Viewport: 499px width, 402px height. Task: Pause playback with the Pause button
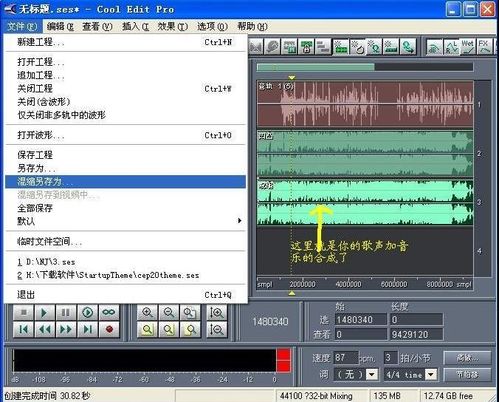click(x=65, y=313)
